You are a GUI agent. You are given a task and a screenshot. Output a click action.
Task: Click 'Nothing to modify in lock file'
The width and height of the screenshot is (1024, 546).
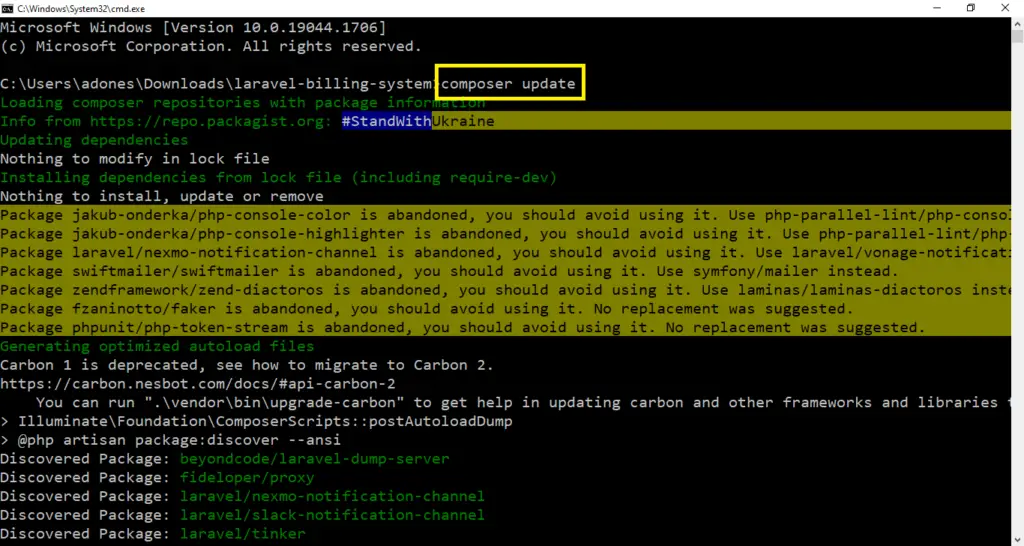(135, 159)
